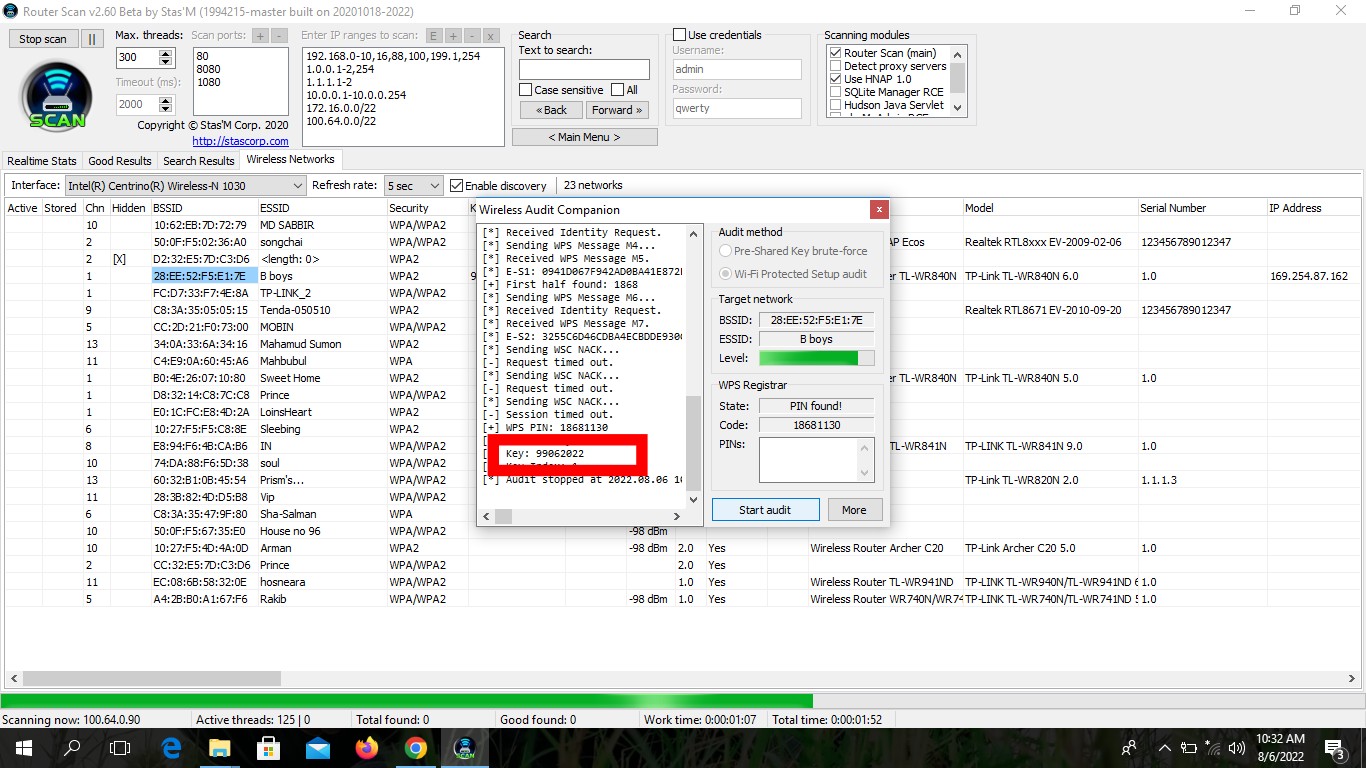1366x768 pixels.
Task: Click the Router Scan logo image
Action: (x=57, y=98)
